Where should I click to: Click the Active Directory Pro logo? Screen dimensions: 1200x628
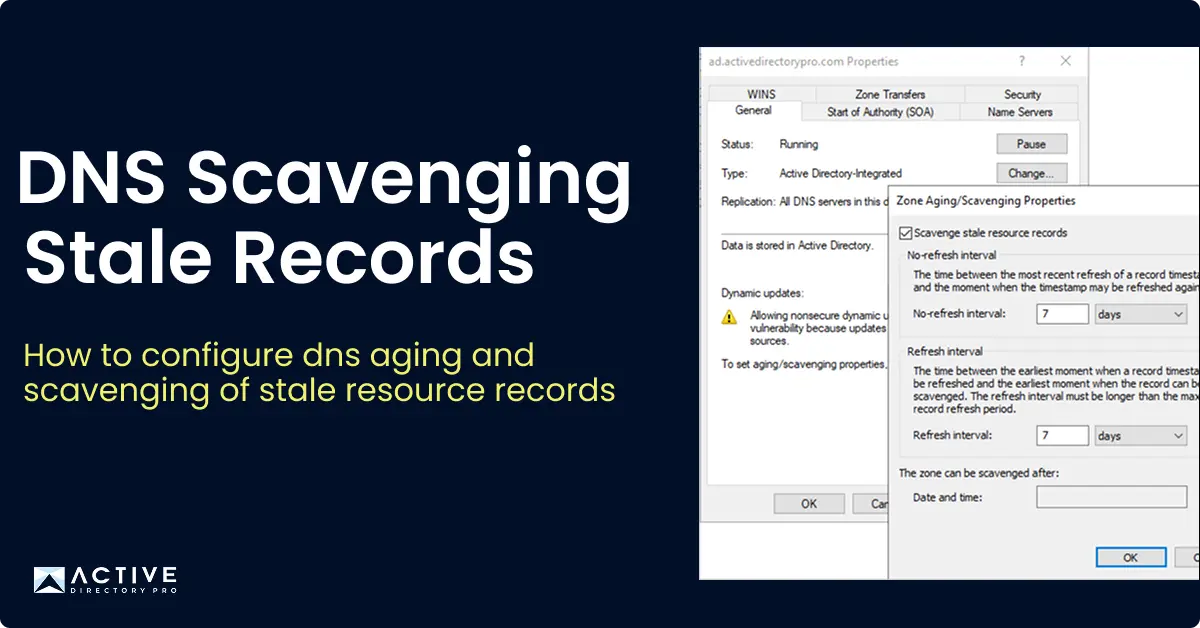coord(105,580)
